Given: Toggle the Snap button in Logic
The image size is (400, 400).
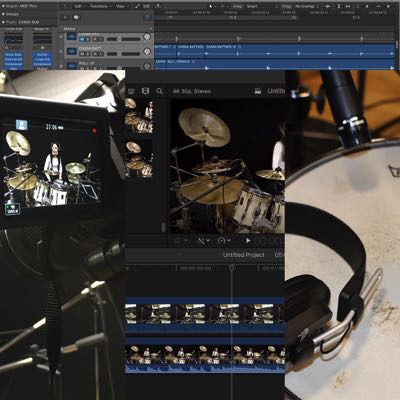Looking at the screenshot, I should [237, 6].
